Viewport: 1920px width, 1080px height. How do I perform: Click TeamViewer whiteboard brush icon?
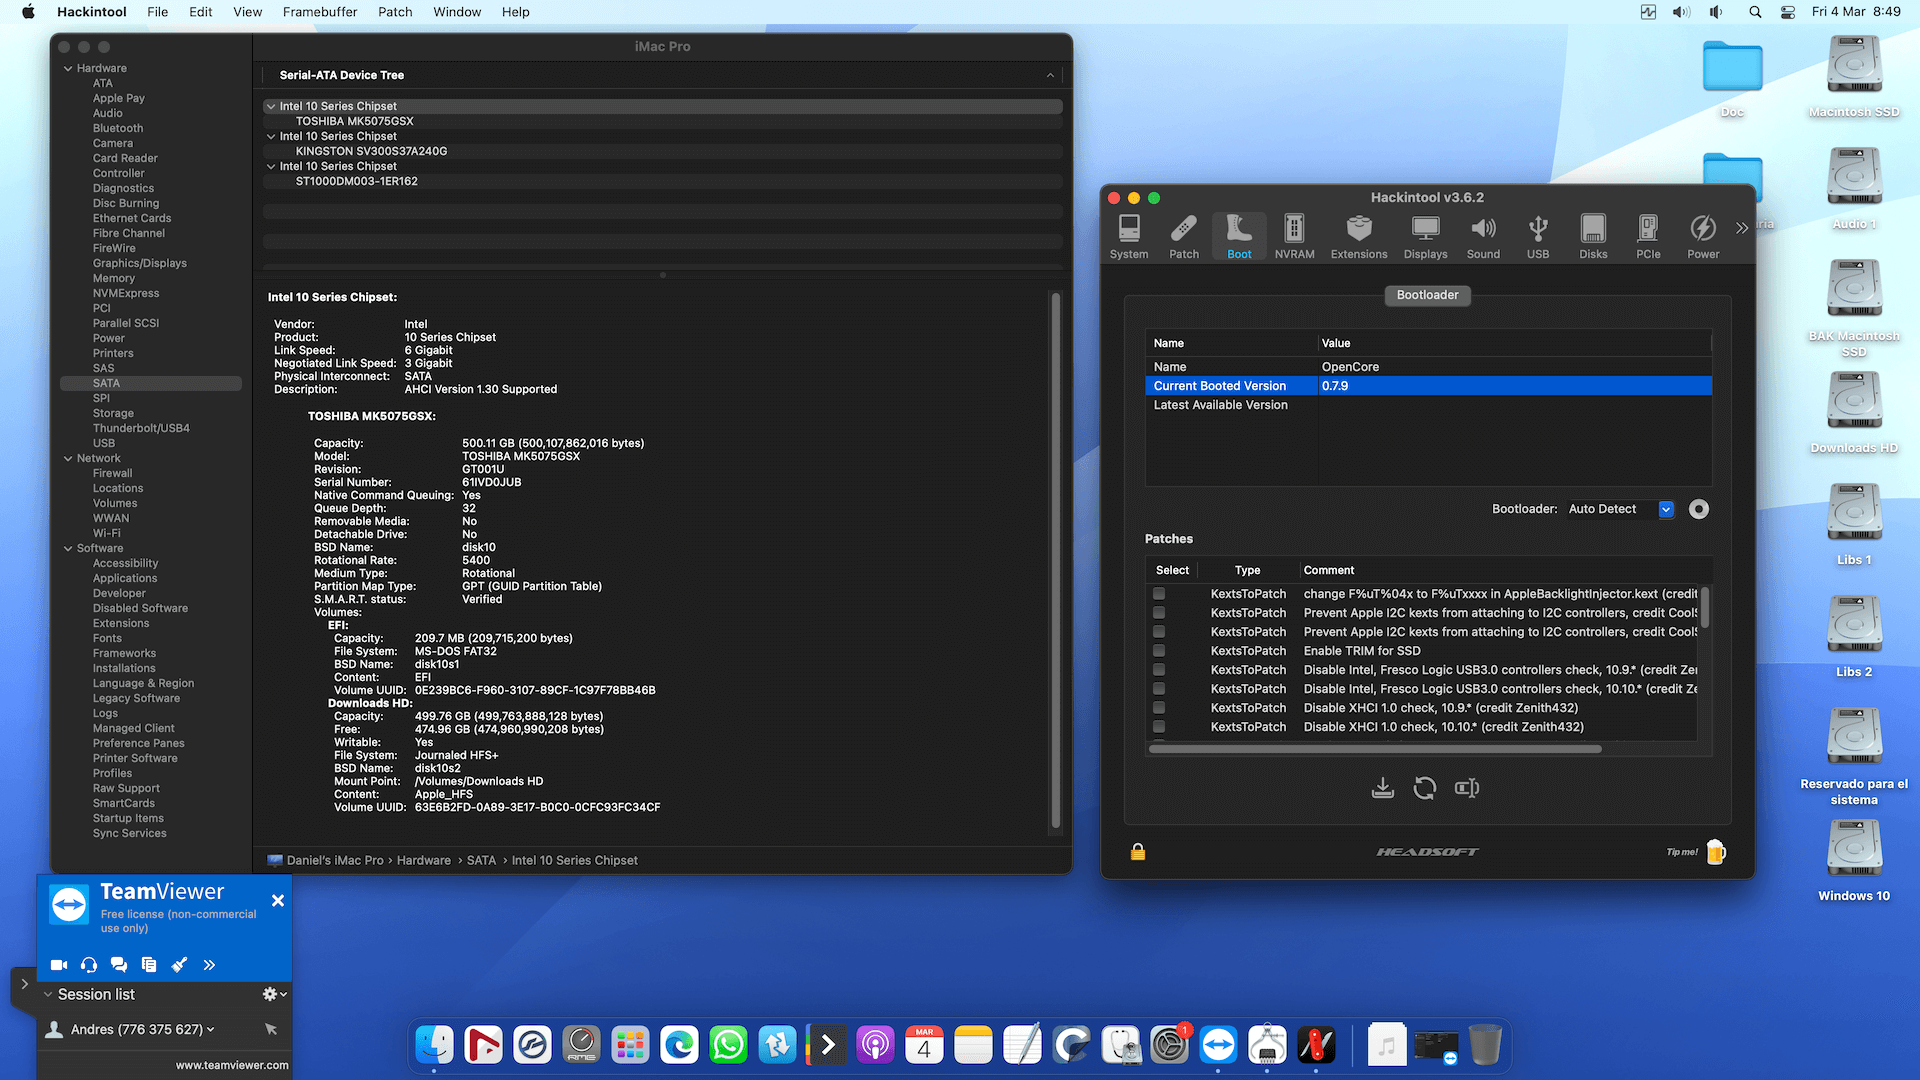pos(179,965)
